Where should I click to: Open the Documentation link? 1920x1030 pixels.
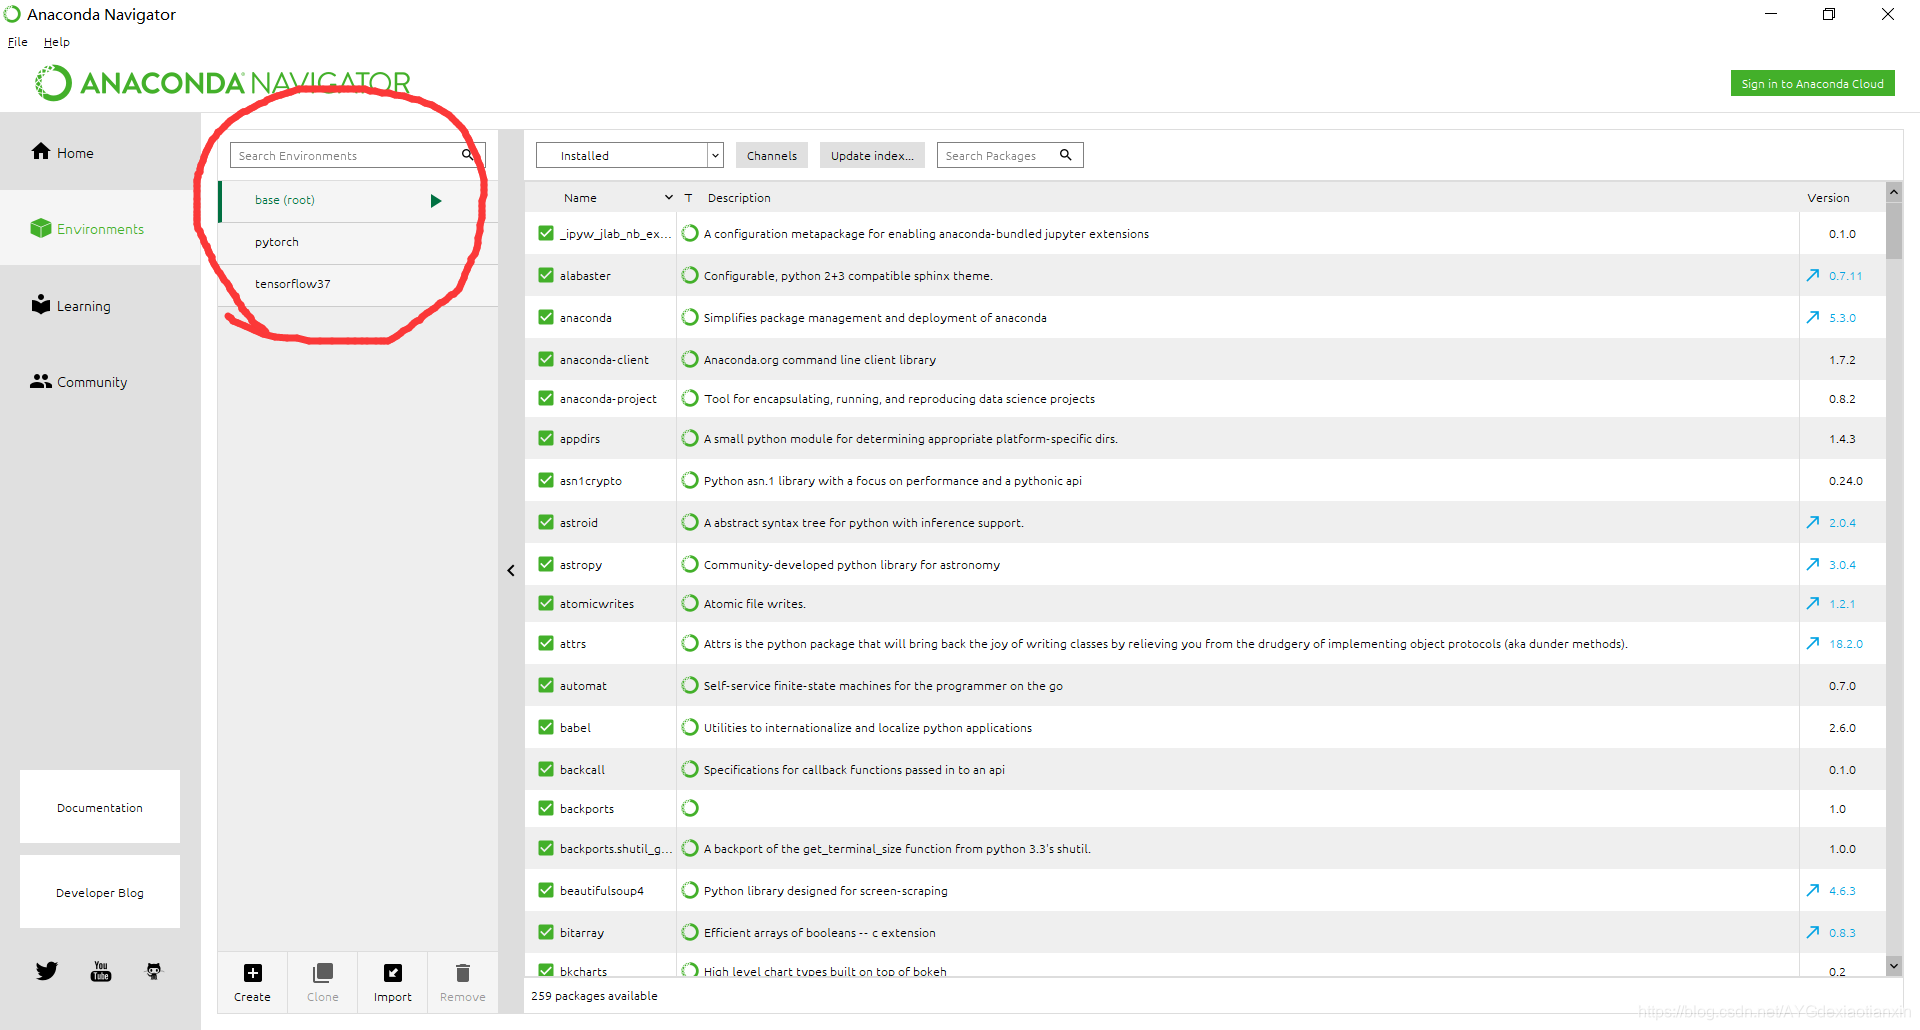point(100,807)
